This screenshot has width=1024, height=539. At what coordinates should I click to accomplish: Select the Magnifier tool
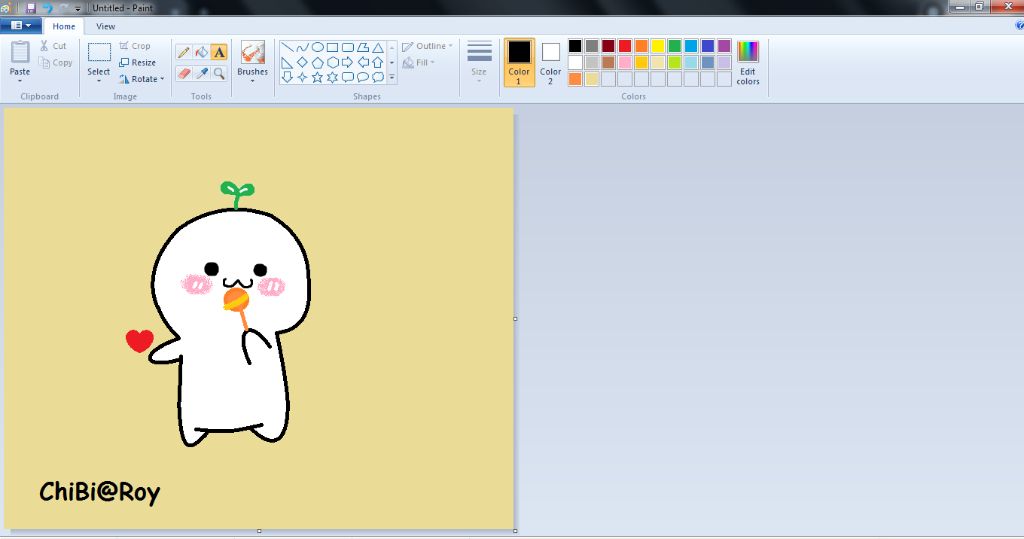pyautogui.click(x=219, y=73)
